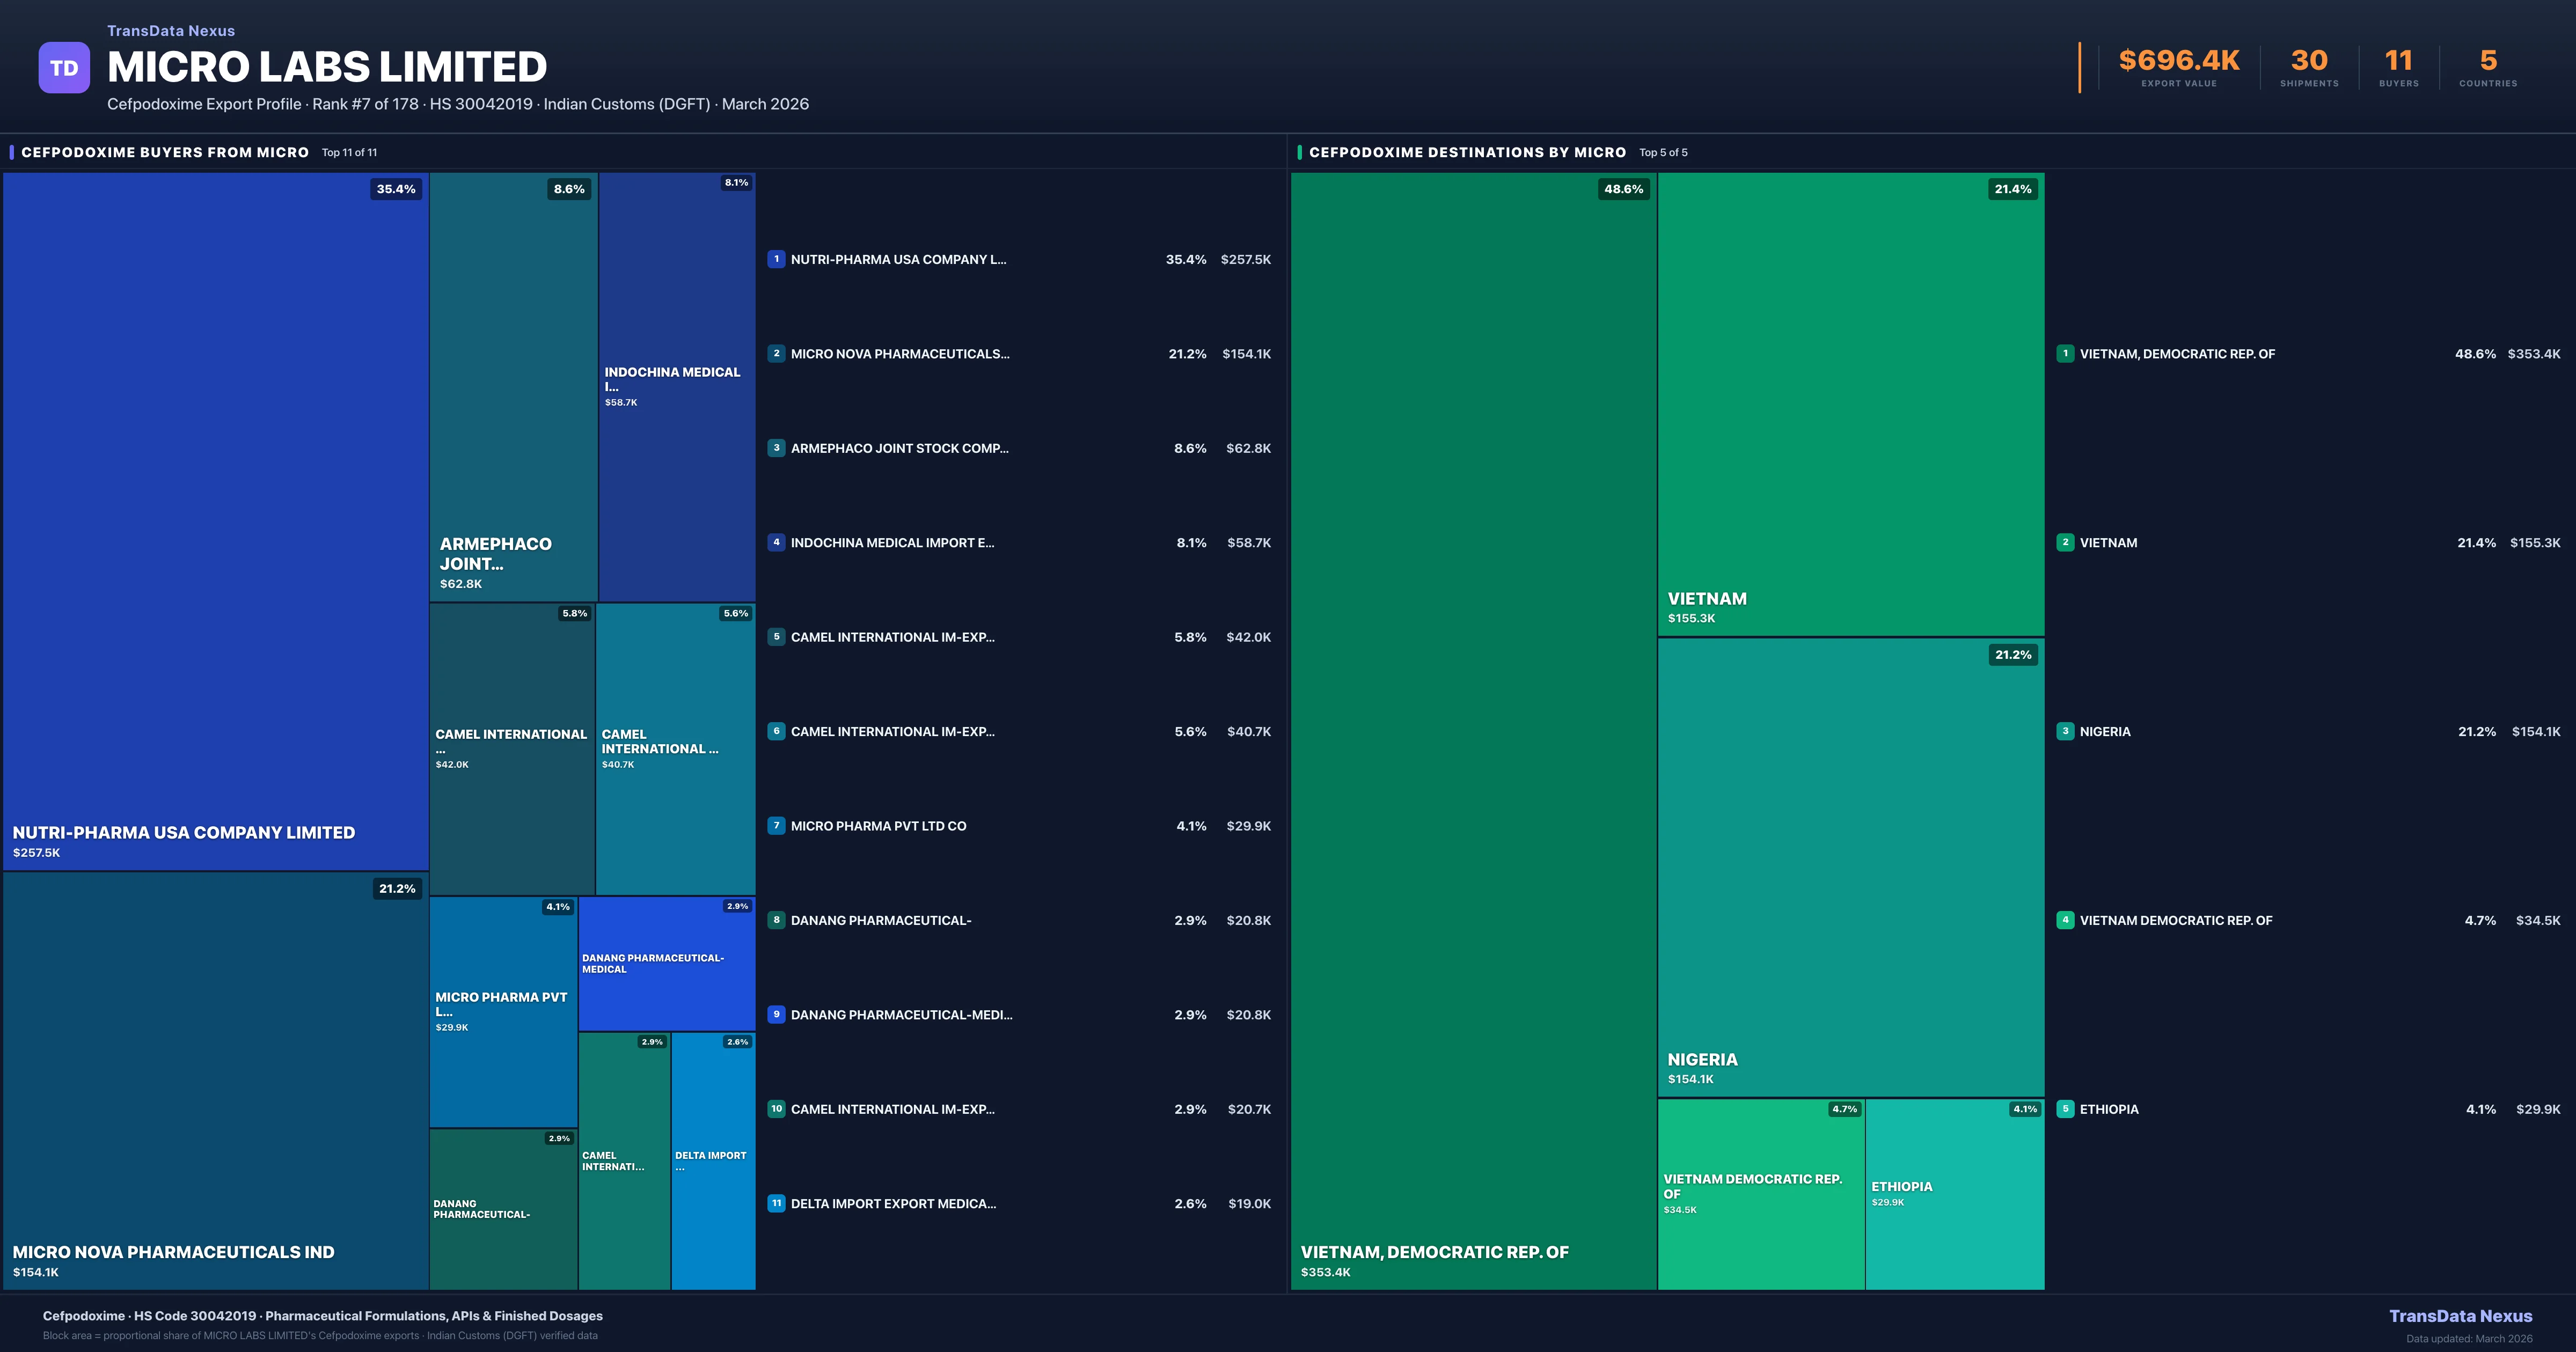Click the Cefpodoxime Destinations By Micro heading
The height and width of the screenshot is (1352, 2576).
1467,152
